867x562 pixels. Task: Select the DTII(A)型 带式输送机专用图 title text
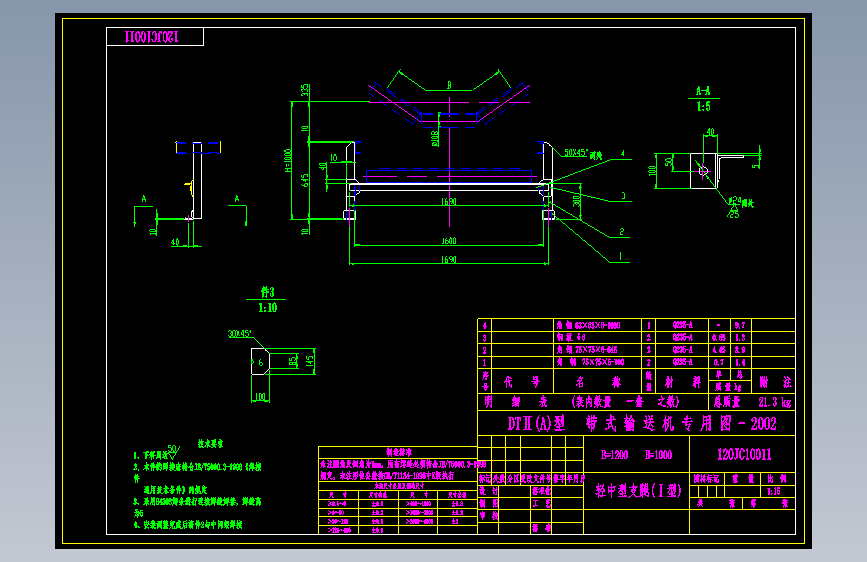tap(642, 424)
